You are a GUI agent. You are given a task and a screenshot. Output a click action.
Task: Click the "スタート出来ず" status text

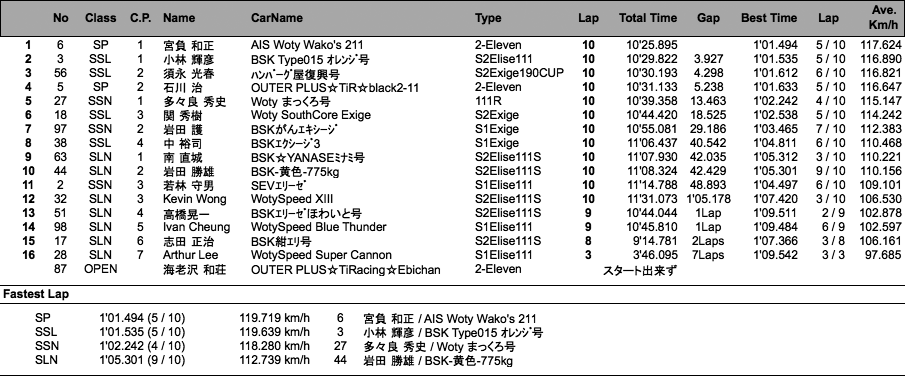pos(640,270)
